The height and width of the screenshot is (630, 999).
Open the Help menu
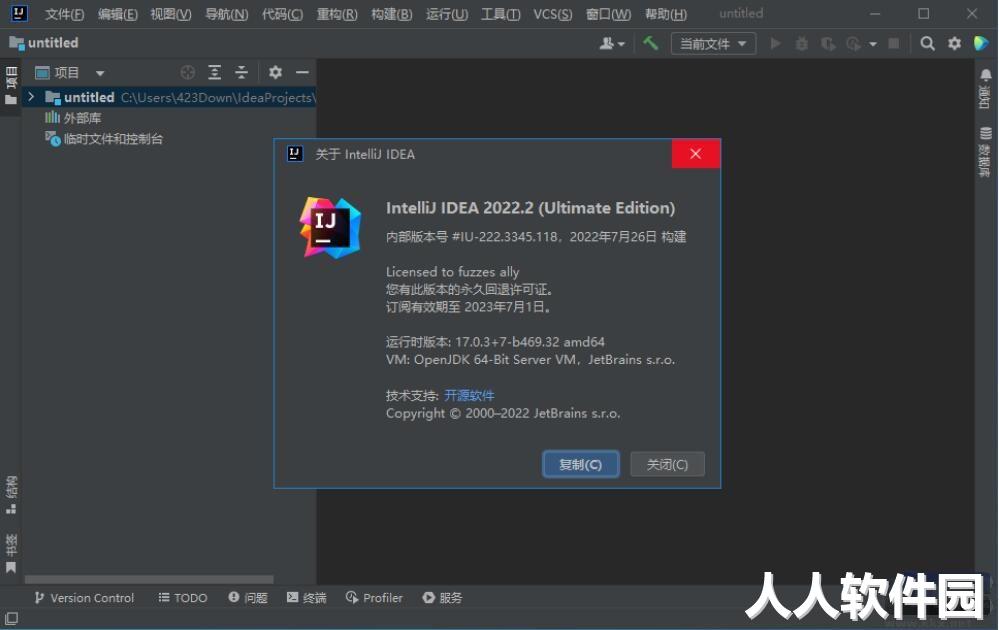pyautogui.click(x=666, y=14)
